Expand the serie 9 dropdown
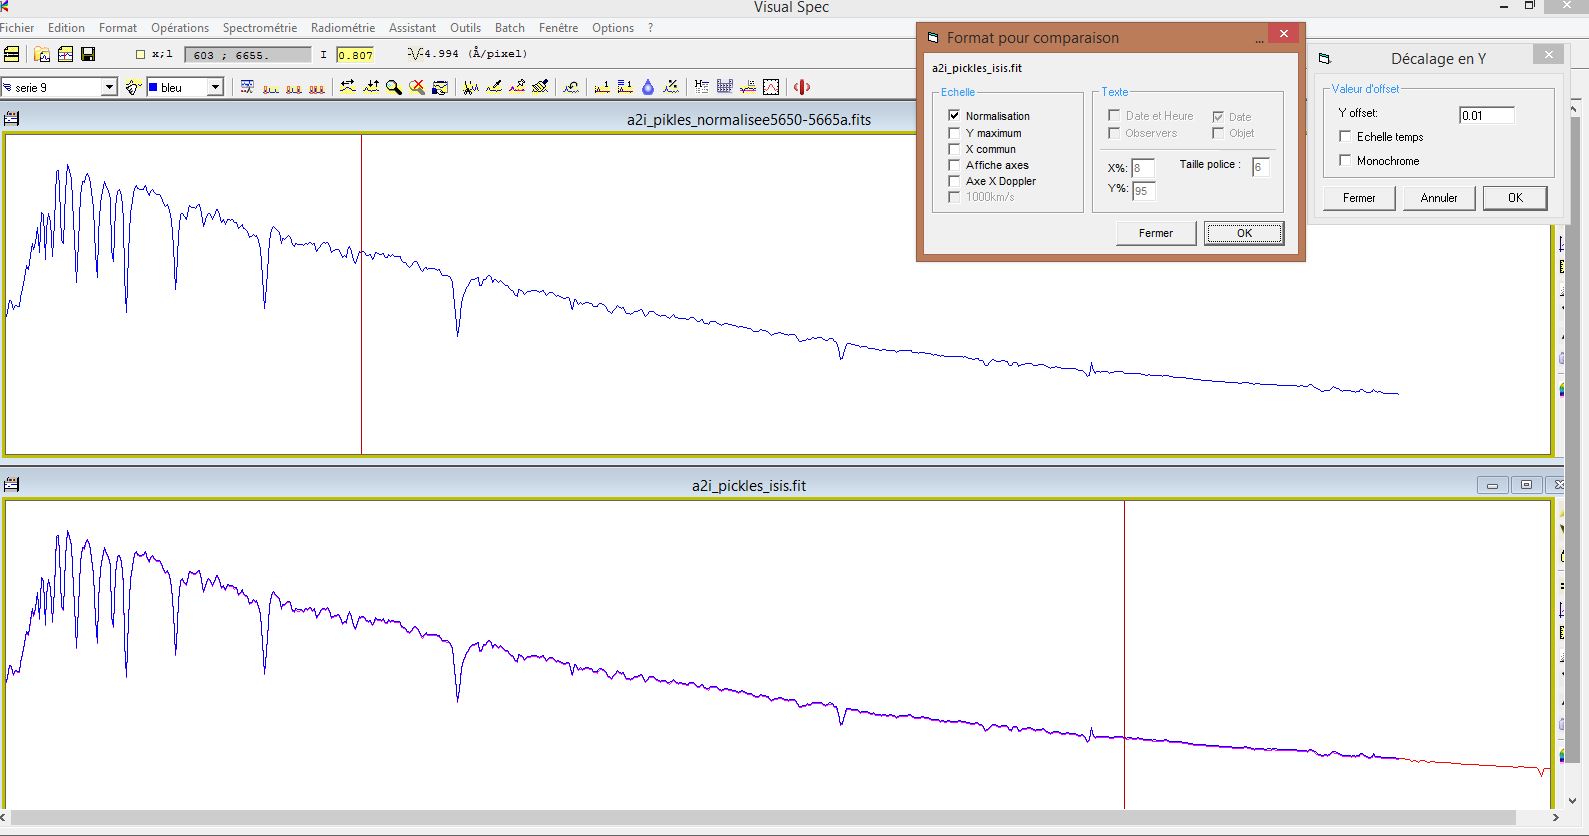 point(109,87)
